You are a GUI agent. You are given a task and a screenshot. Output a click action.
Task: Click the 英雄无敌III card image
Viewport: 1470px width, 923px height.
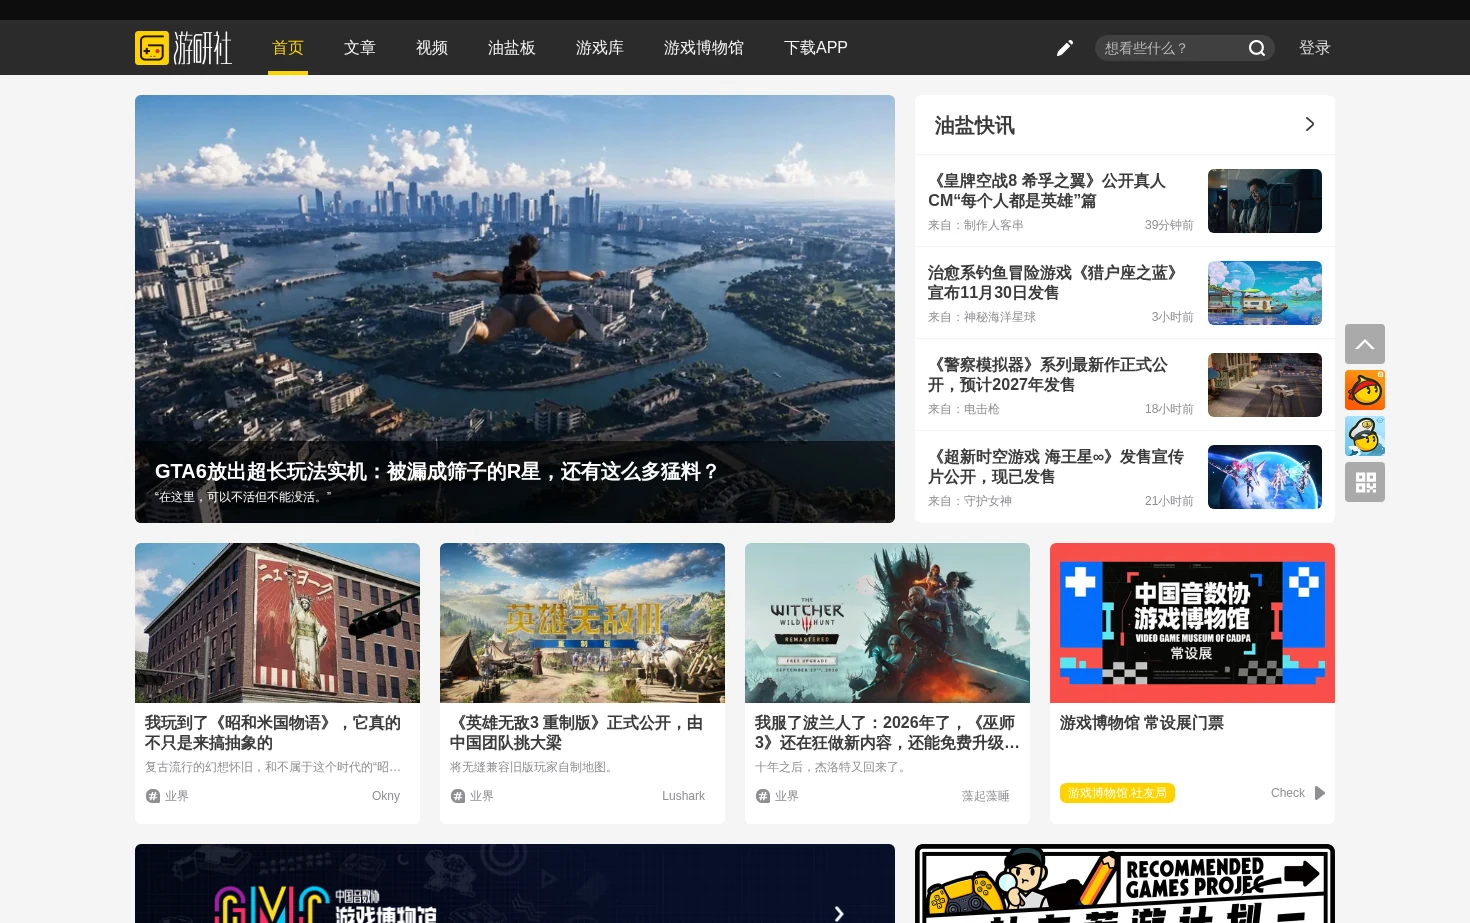pos(582,623)
